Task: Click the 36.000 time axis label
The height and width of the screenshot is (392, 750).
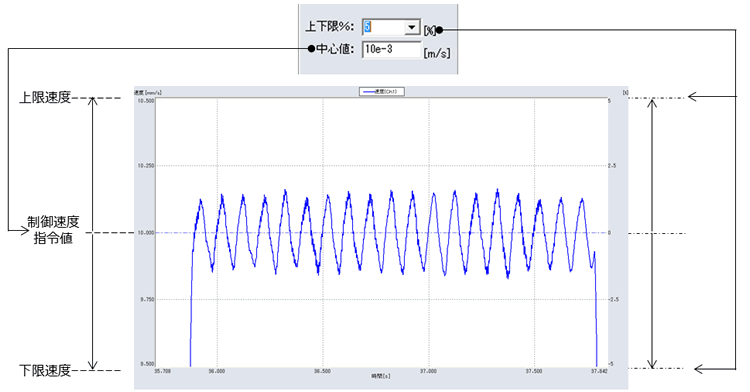Action: click(x=216, y=371)
